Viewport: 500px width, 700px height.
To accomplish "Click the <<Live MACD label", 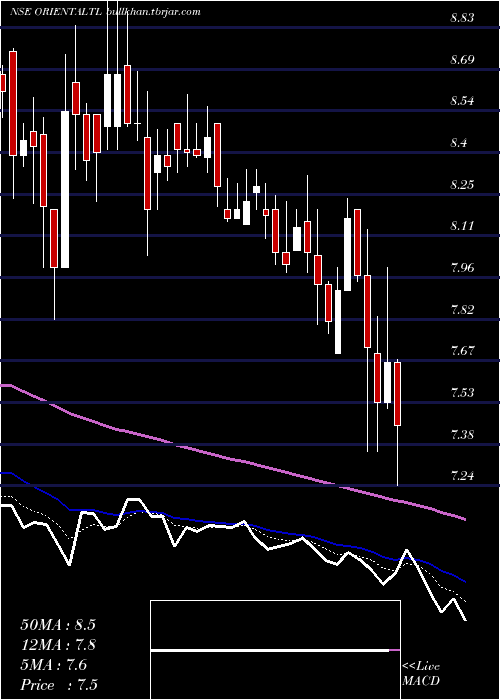I will [x=421, y=673].
